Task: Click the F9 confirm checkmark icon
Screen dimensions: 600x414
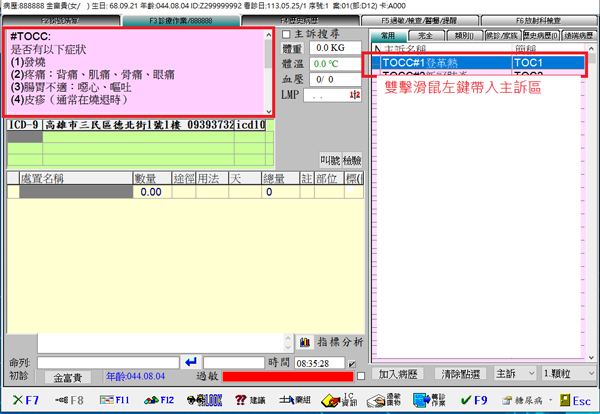Action: click(475, 401)
